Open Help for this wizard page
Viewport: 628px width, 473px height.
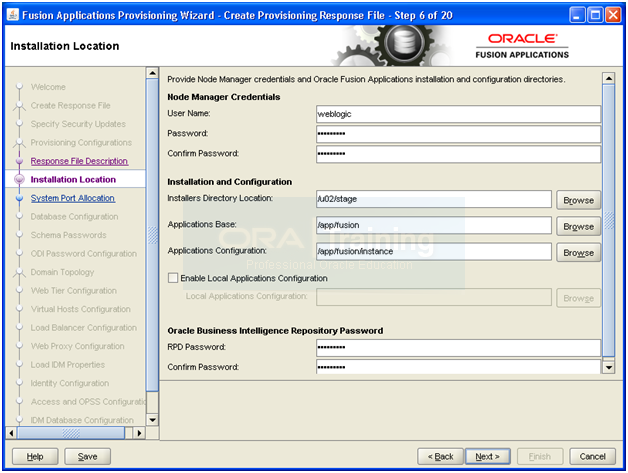click(x=35, y=456)
